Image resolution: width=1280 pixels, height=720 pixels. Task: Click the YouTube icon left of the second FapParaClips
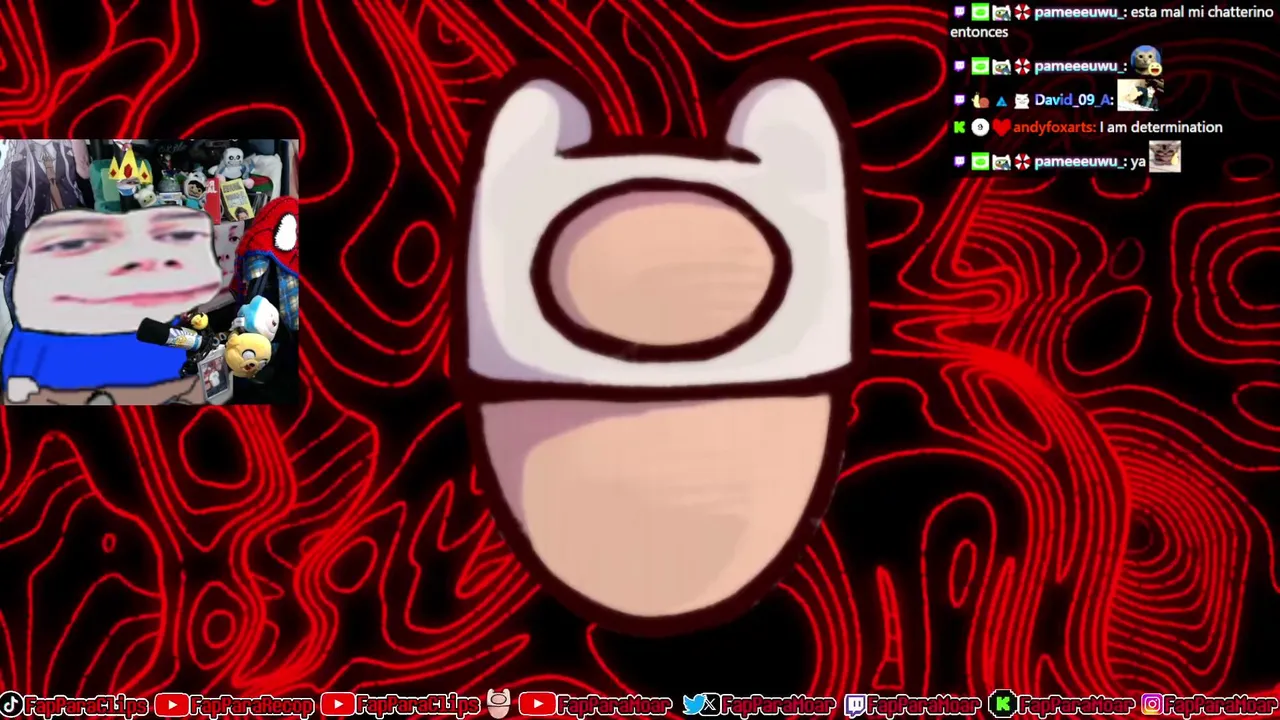(x=337, y=705)
